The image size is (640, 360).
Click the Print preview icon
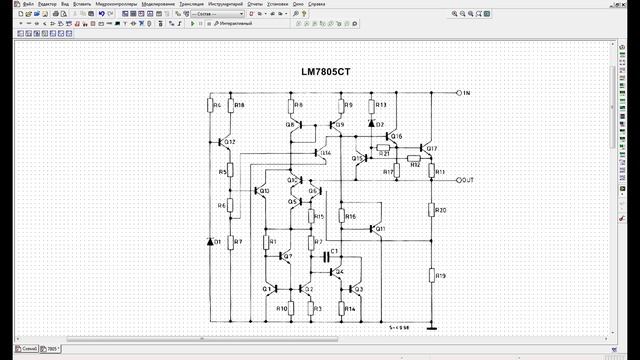[x=64, y=14]
